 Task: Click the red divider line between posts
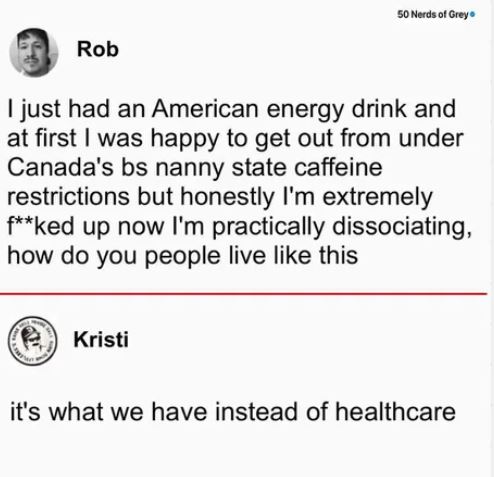click(x=243, y=294)
